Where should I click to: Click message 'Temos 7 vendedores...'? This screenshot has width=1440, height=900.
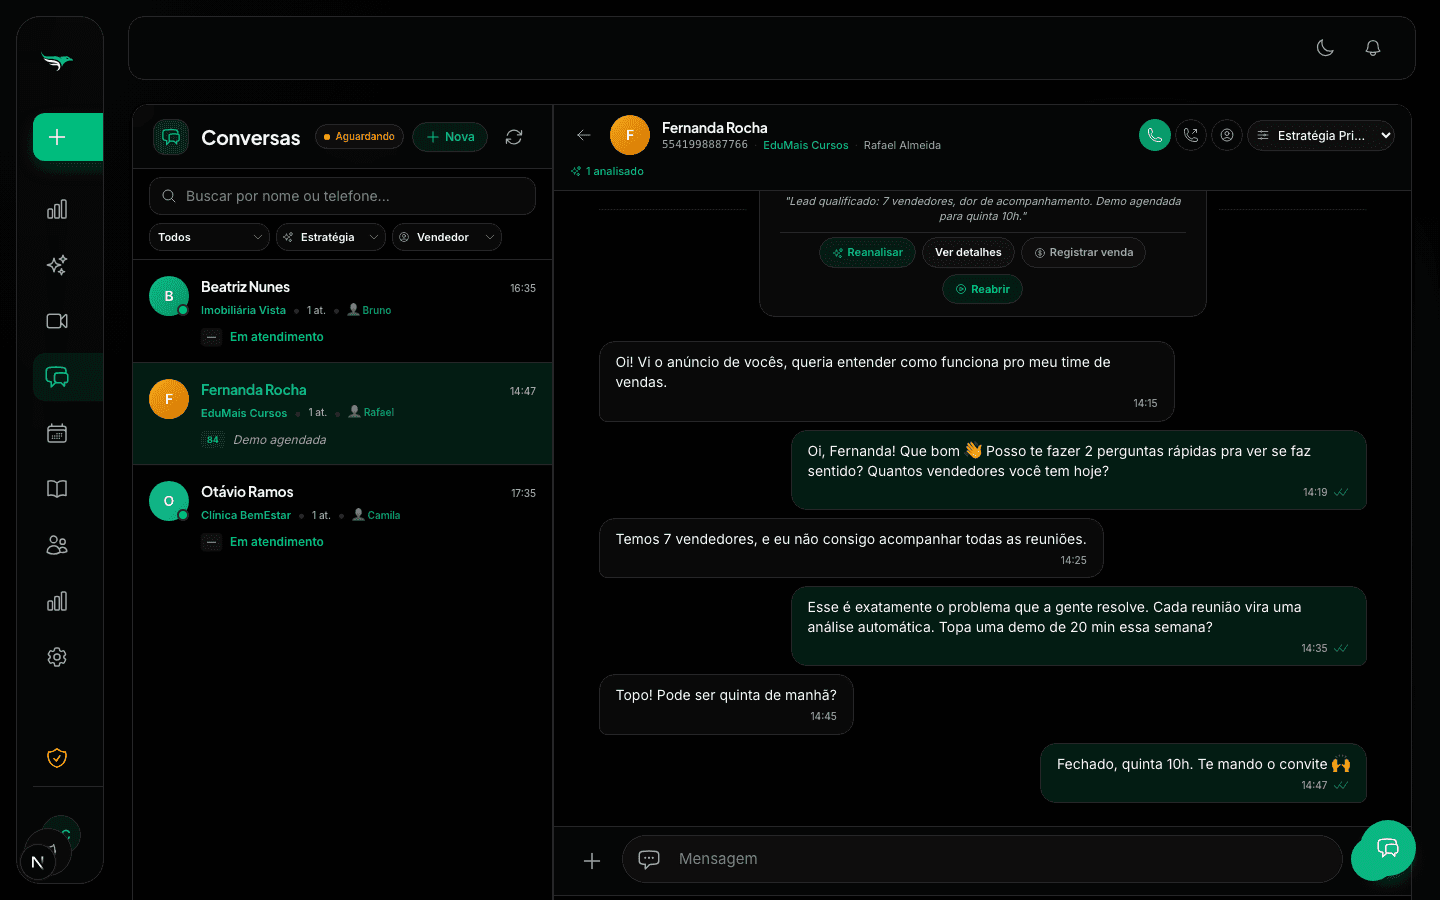click(x=851, y=548)
